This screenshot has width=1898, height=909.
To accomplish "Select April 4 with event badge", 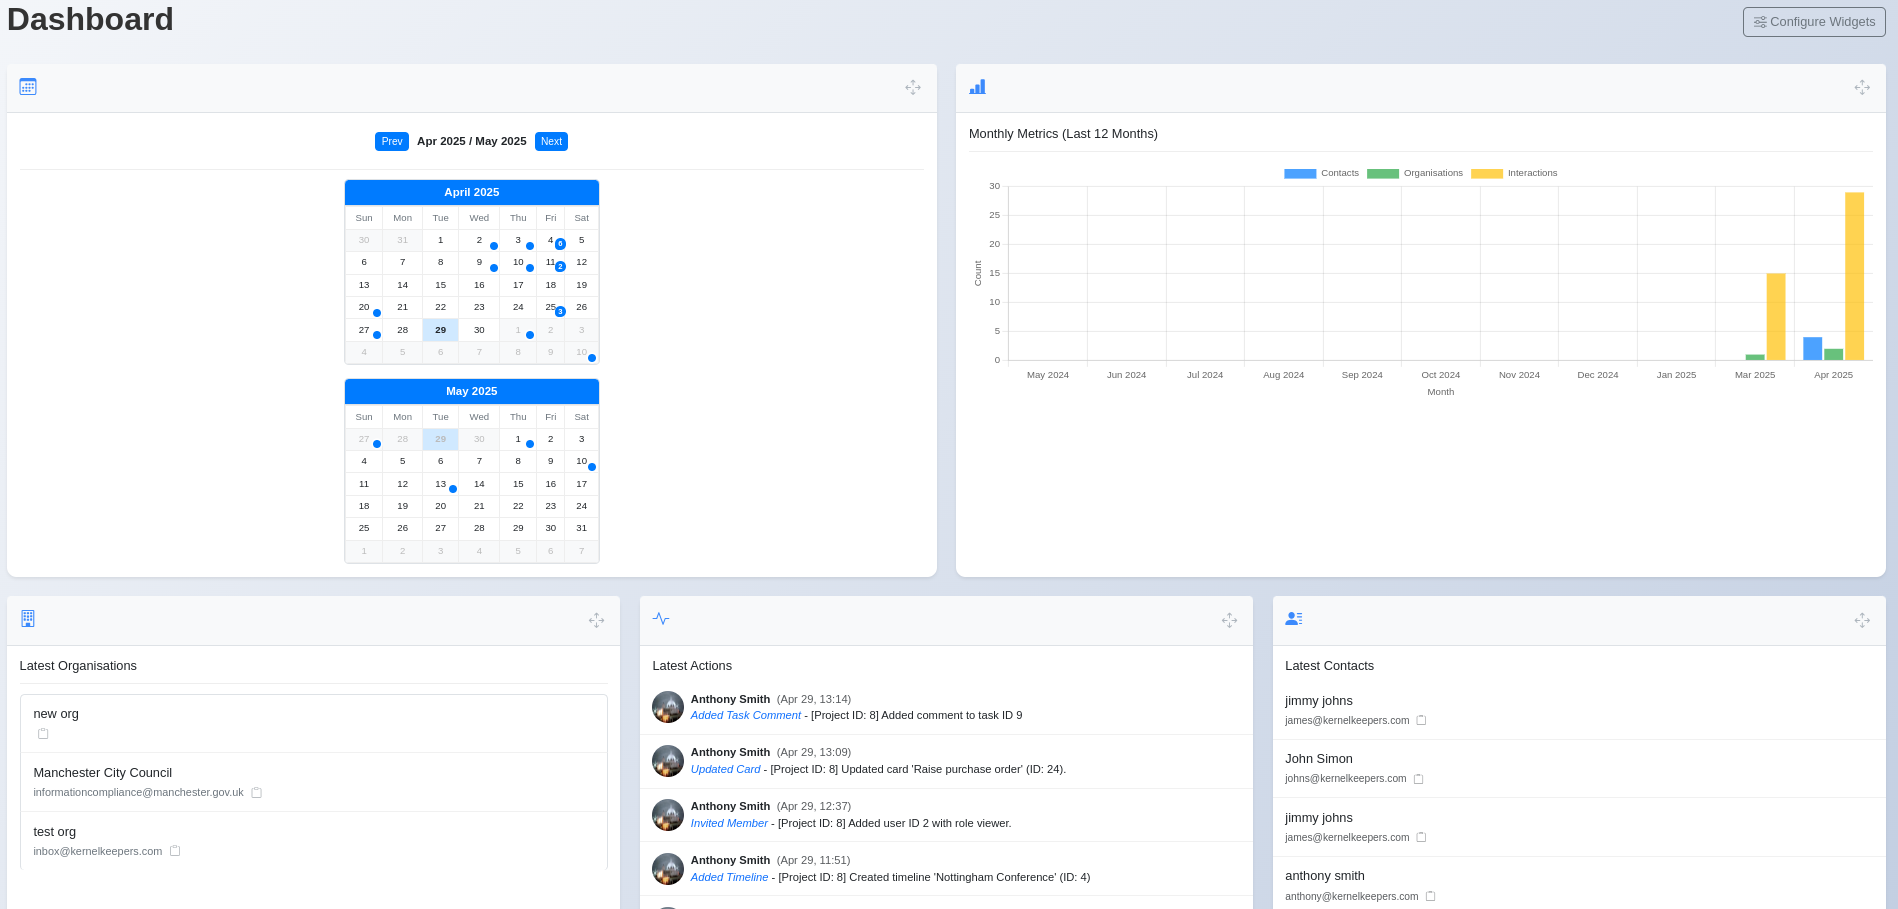I will click(550, 241).
